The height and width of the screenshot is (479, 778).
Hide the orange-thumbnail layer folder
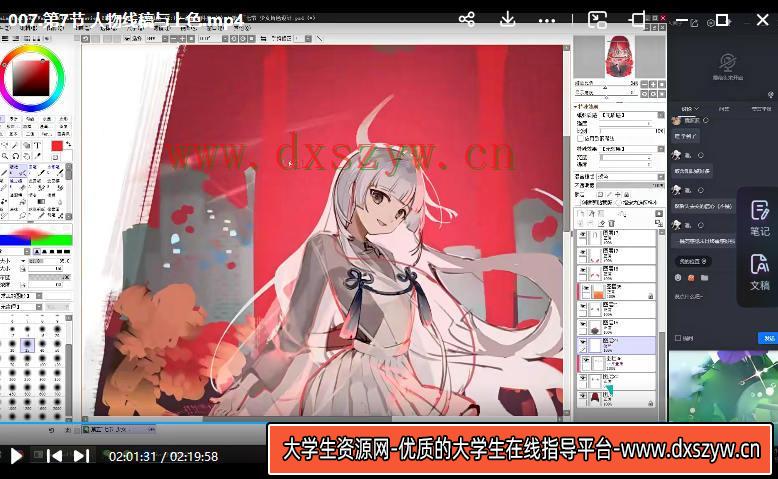586,288
